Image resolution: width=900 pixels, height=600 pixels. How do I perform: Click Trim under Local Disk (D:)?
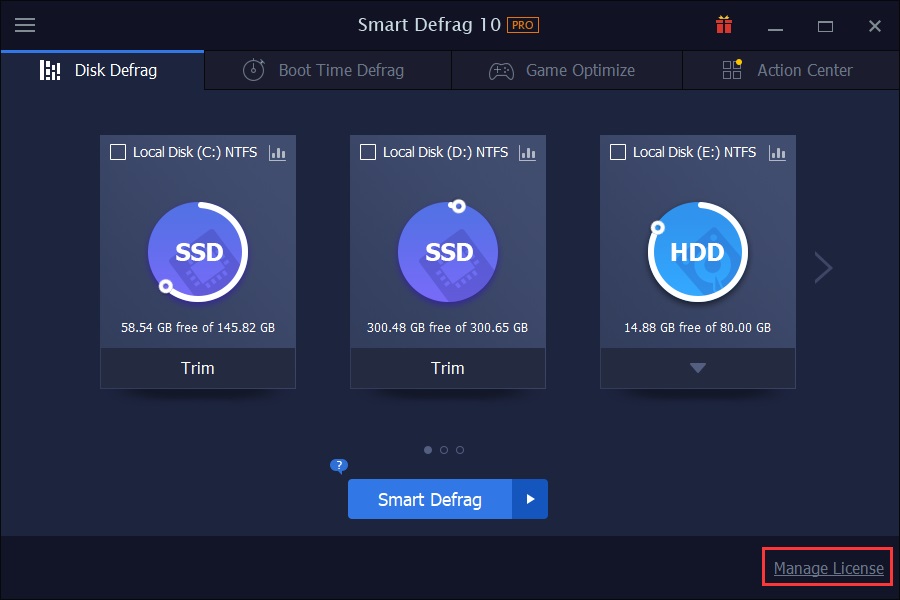click(x=448, y=368)
